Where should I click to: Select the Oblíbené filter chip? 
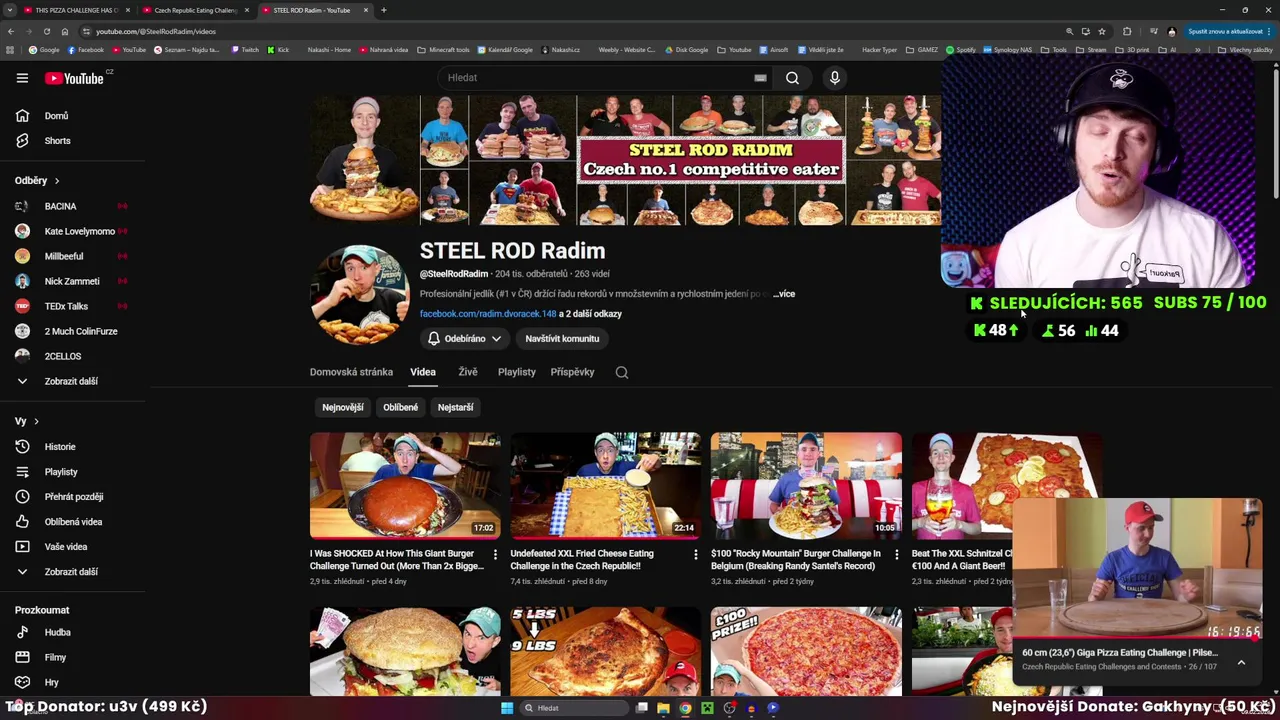click(401, 407)
